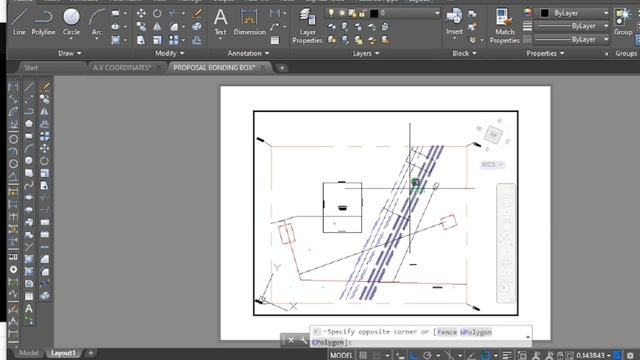Toggle layer freeze sun icon

pos(342,13)
